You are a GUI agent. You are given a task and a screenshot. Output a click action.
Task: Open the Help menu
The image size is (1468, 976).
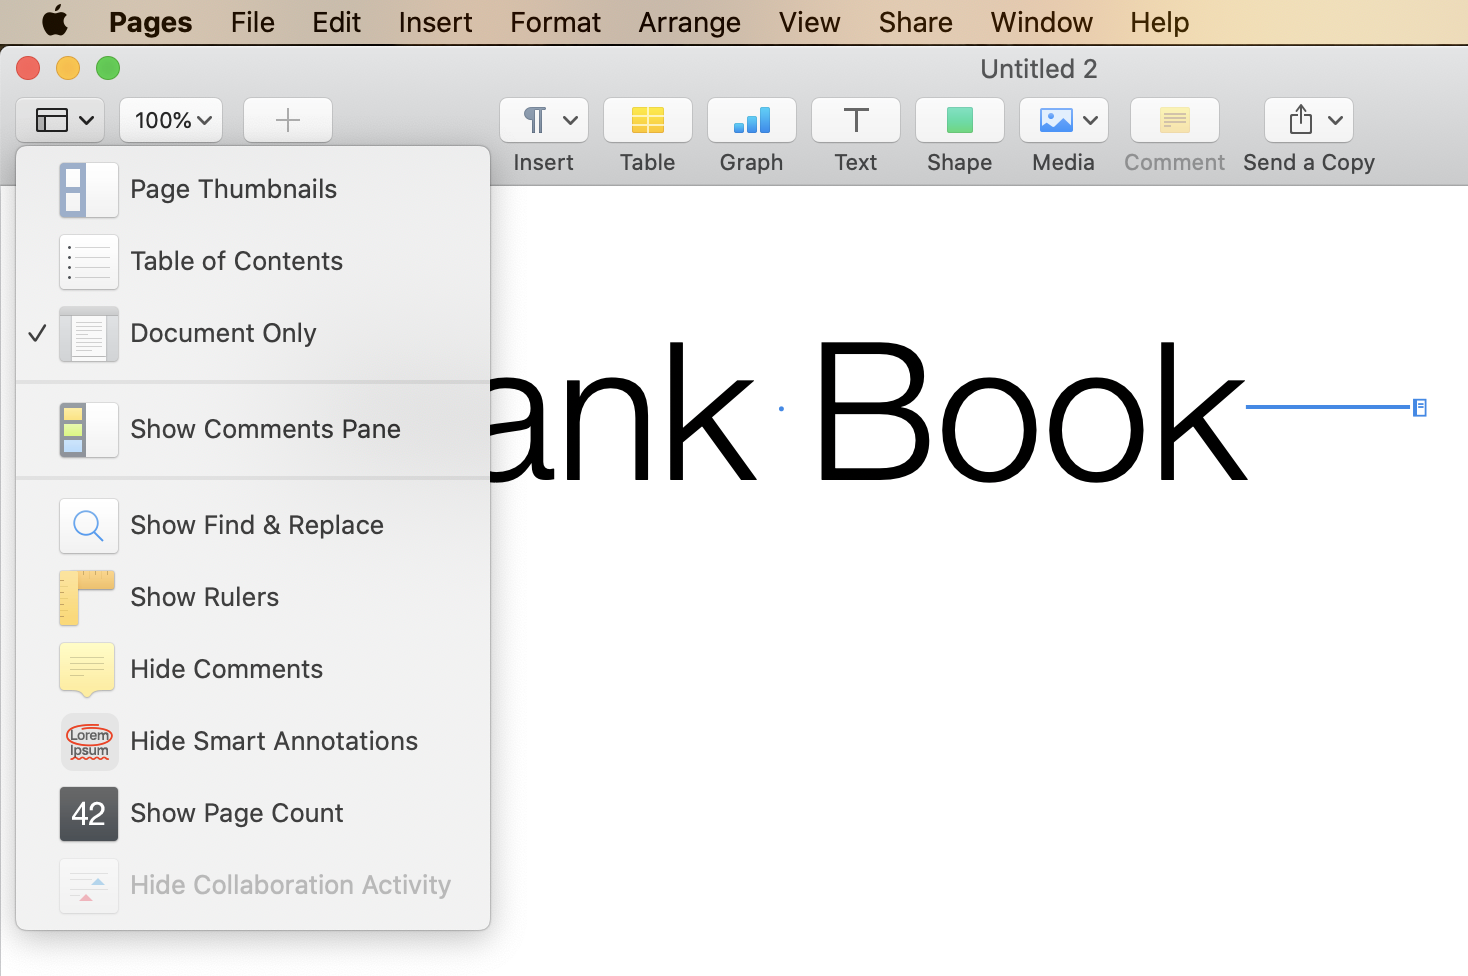coord(1160,22)
